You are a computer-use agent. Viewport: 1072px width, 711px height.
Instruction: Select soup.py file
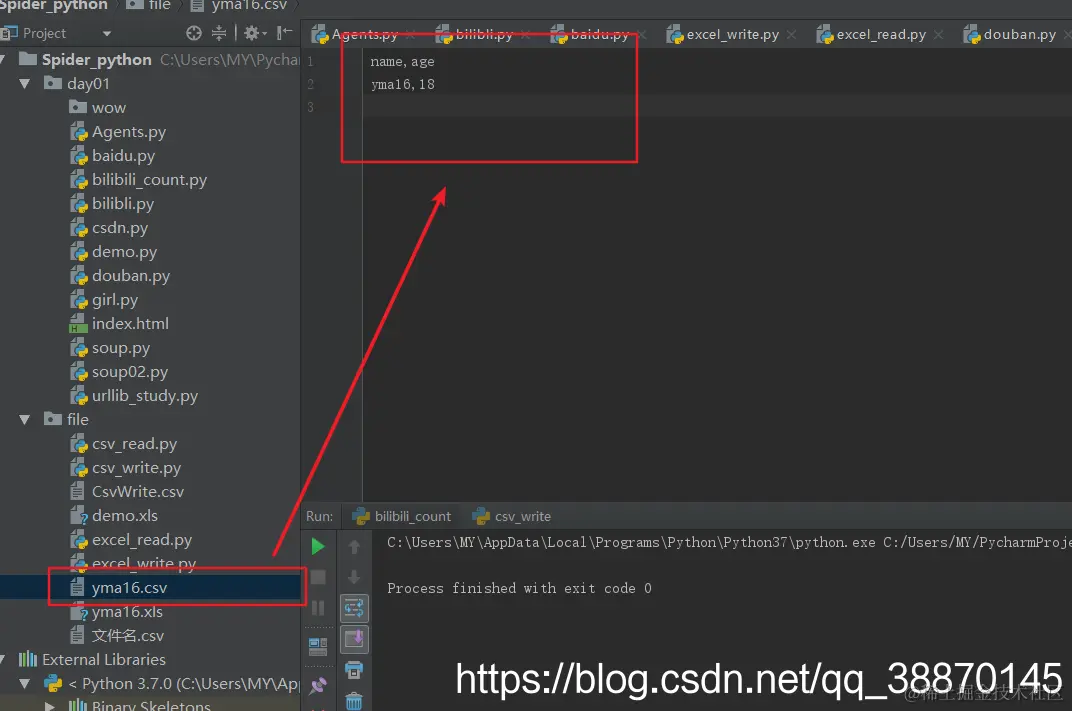[x=110, y=348]
